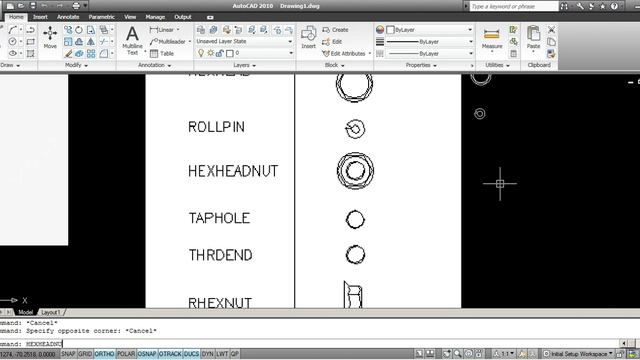Open the Home ribbon tab
This screenshot has width=640, height=360.
point(16,17)
